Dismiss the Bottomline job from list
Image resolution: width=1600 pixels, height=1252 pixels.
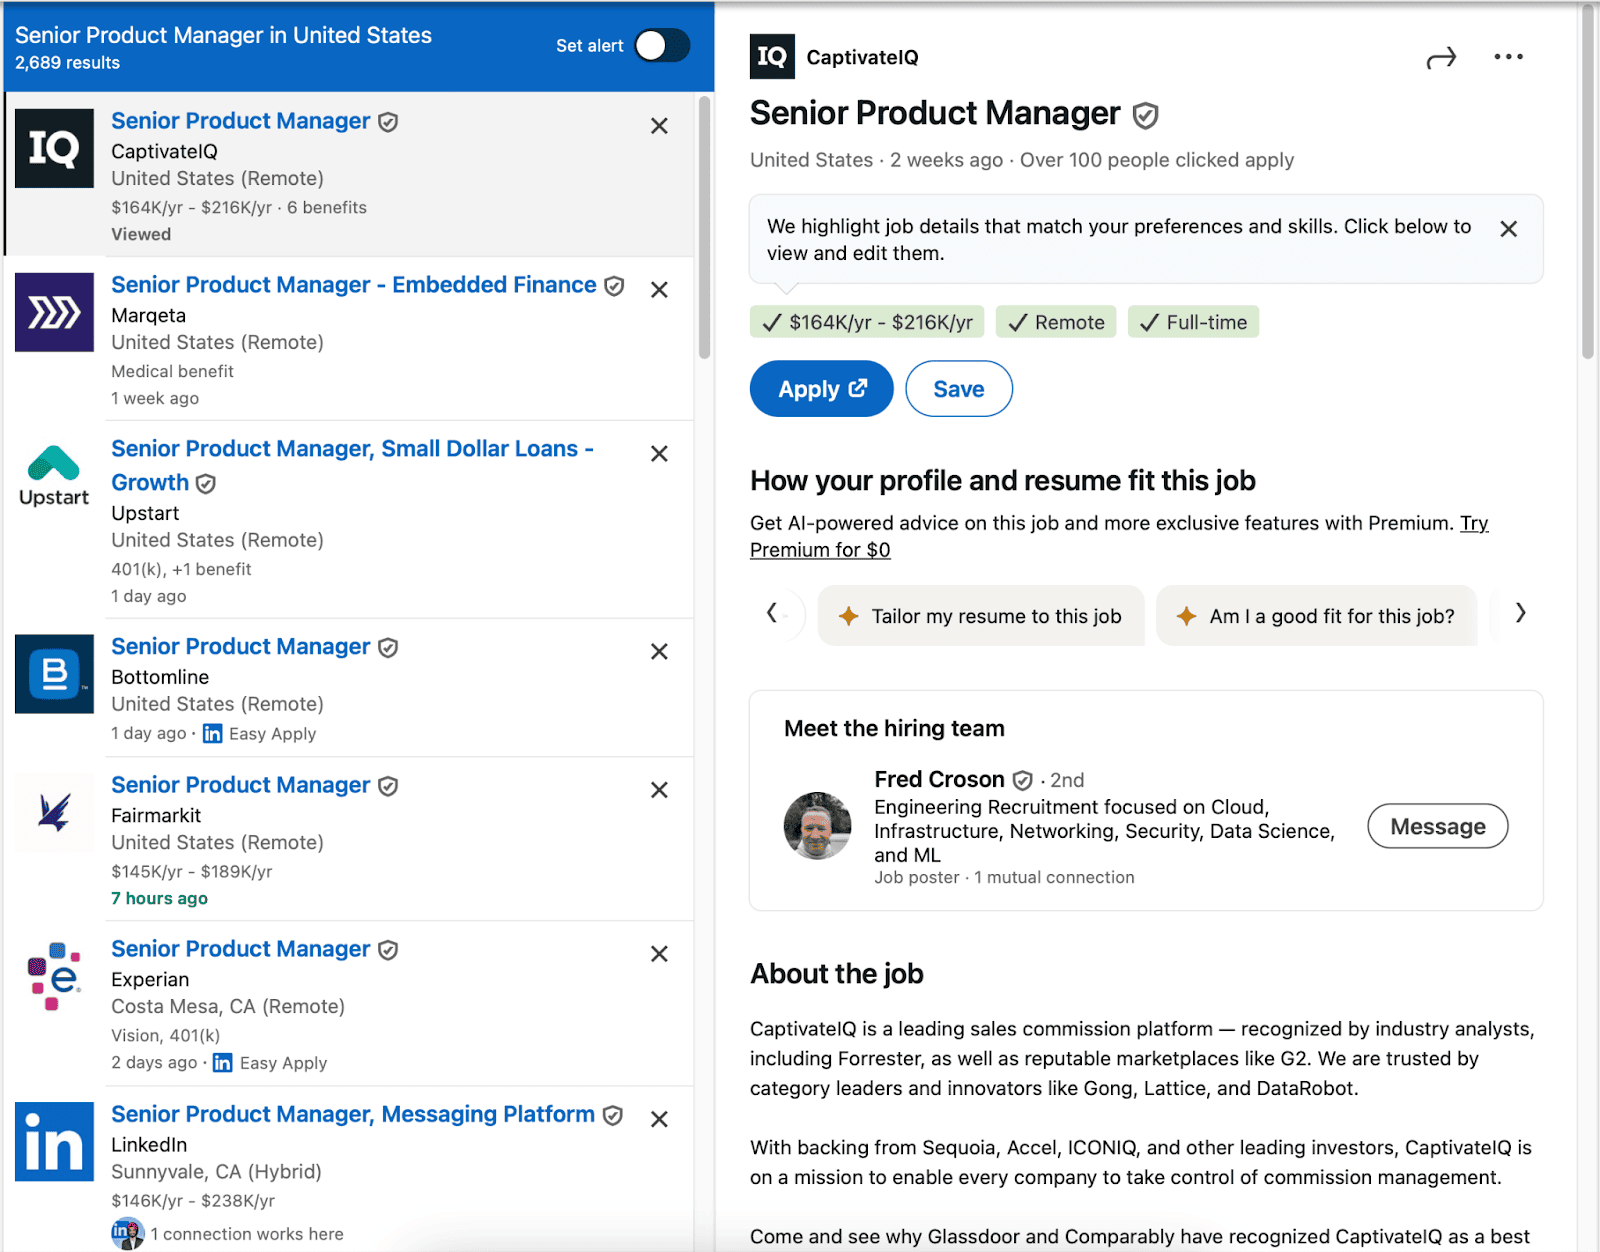click(x=659, y=652)
